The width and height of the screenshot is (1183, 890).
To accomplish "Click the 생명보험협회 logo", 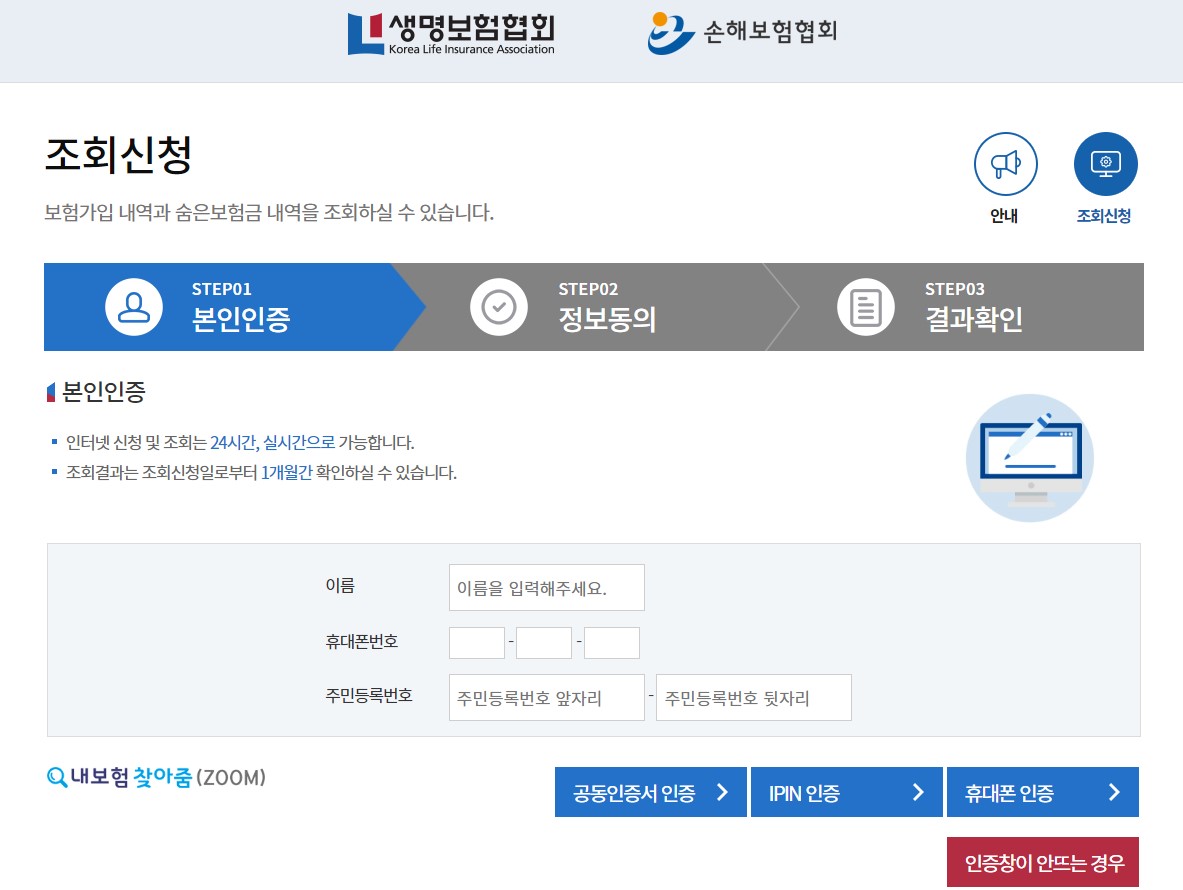I will click(x=451, y=34).
